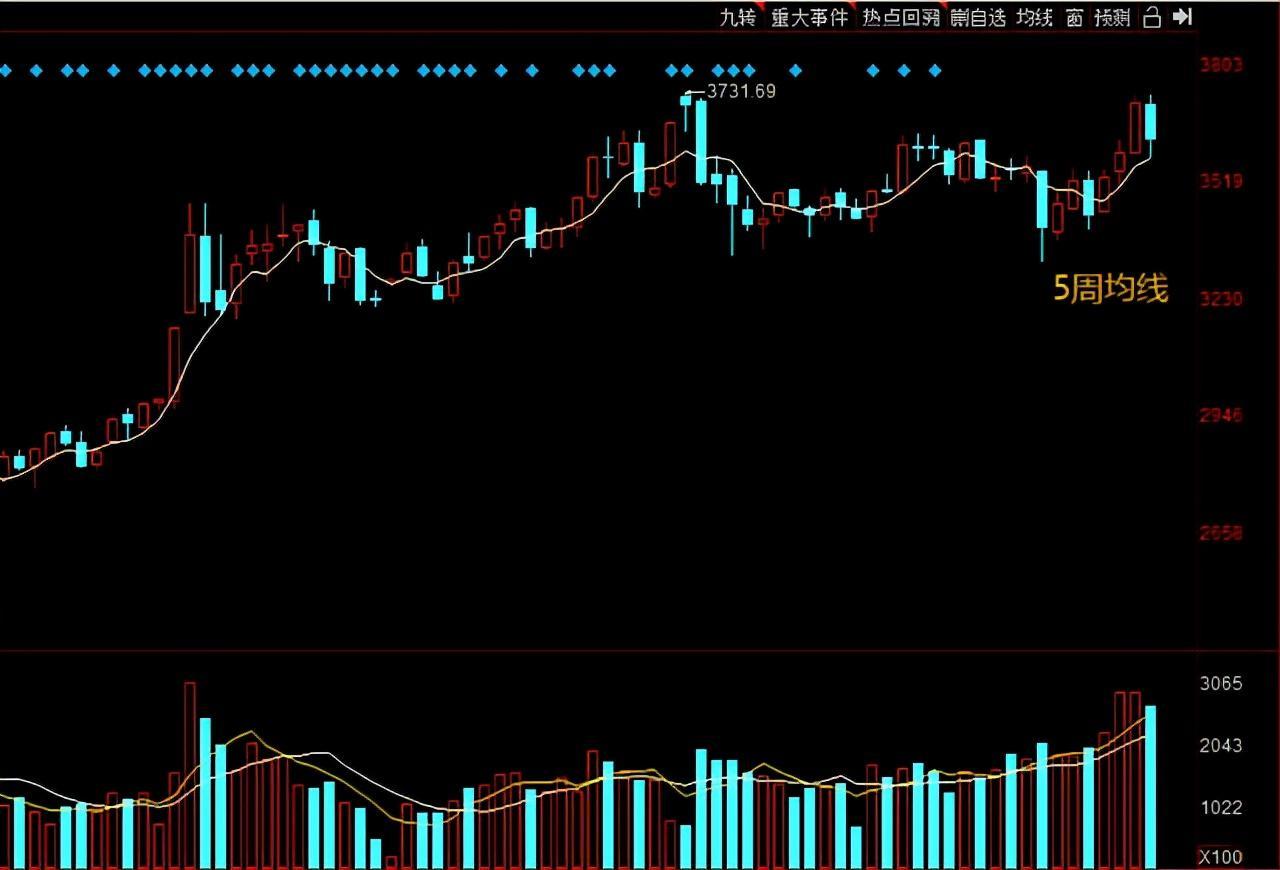Click the 2043 volume axis value

[1221, 746]
